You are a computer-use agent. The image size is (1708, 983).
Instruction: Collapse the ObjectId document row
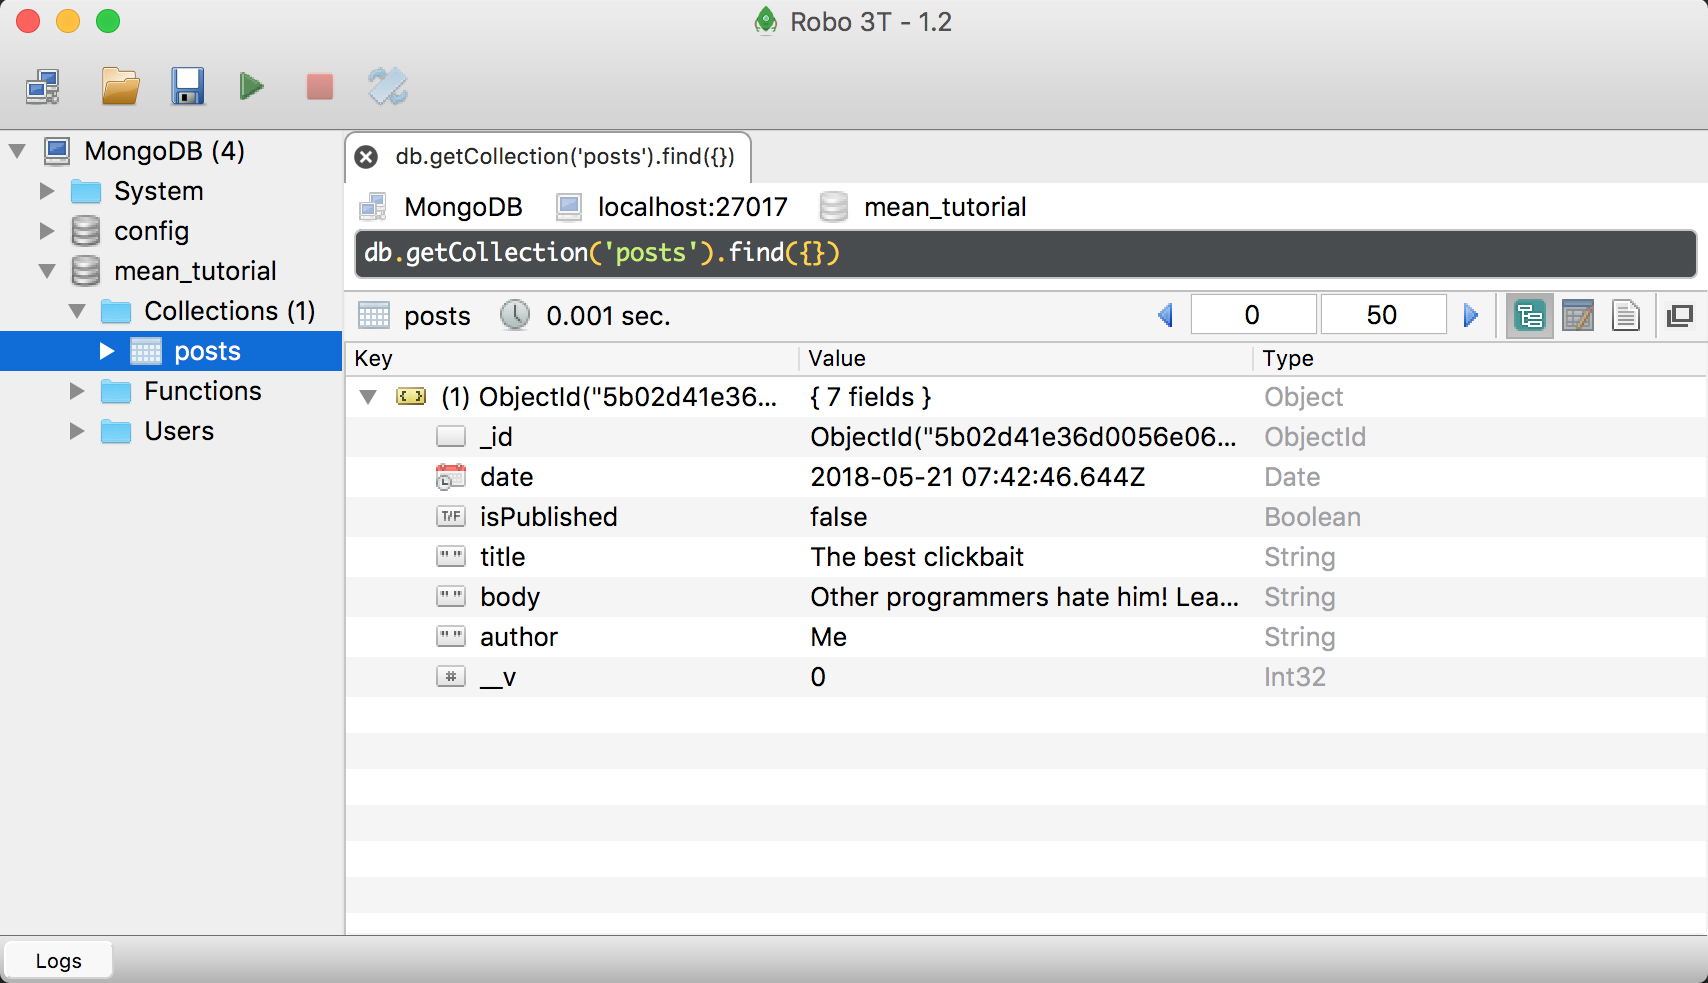pyautogui.click(x=368, y=397)
